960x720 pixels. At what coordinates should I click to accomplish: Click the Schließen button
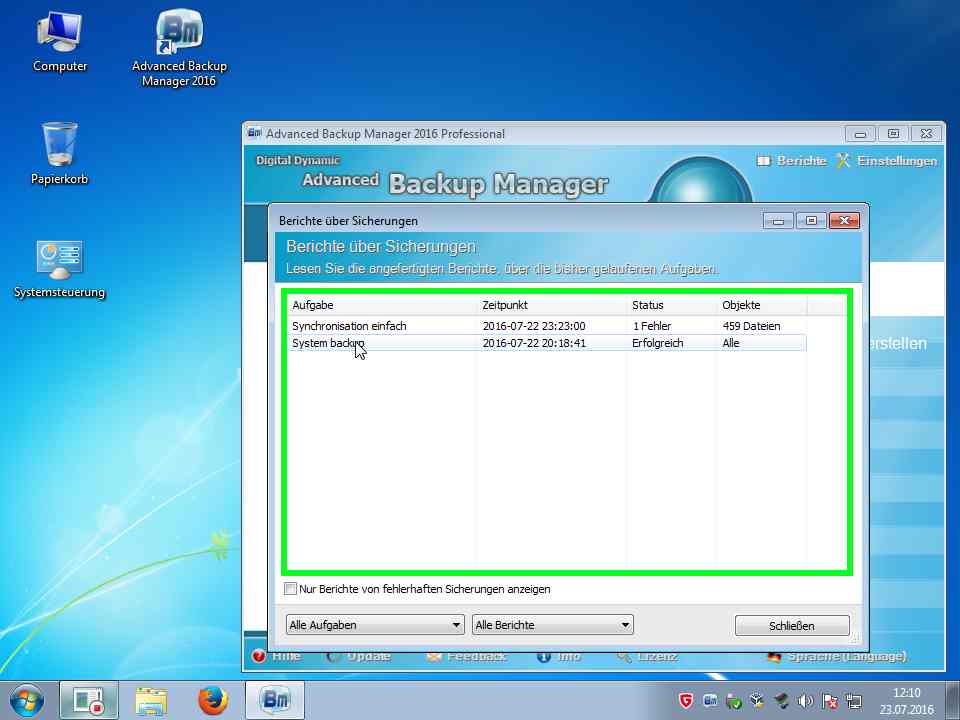pyautogui.click(x=792, y=626)
